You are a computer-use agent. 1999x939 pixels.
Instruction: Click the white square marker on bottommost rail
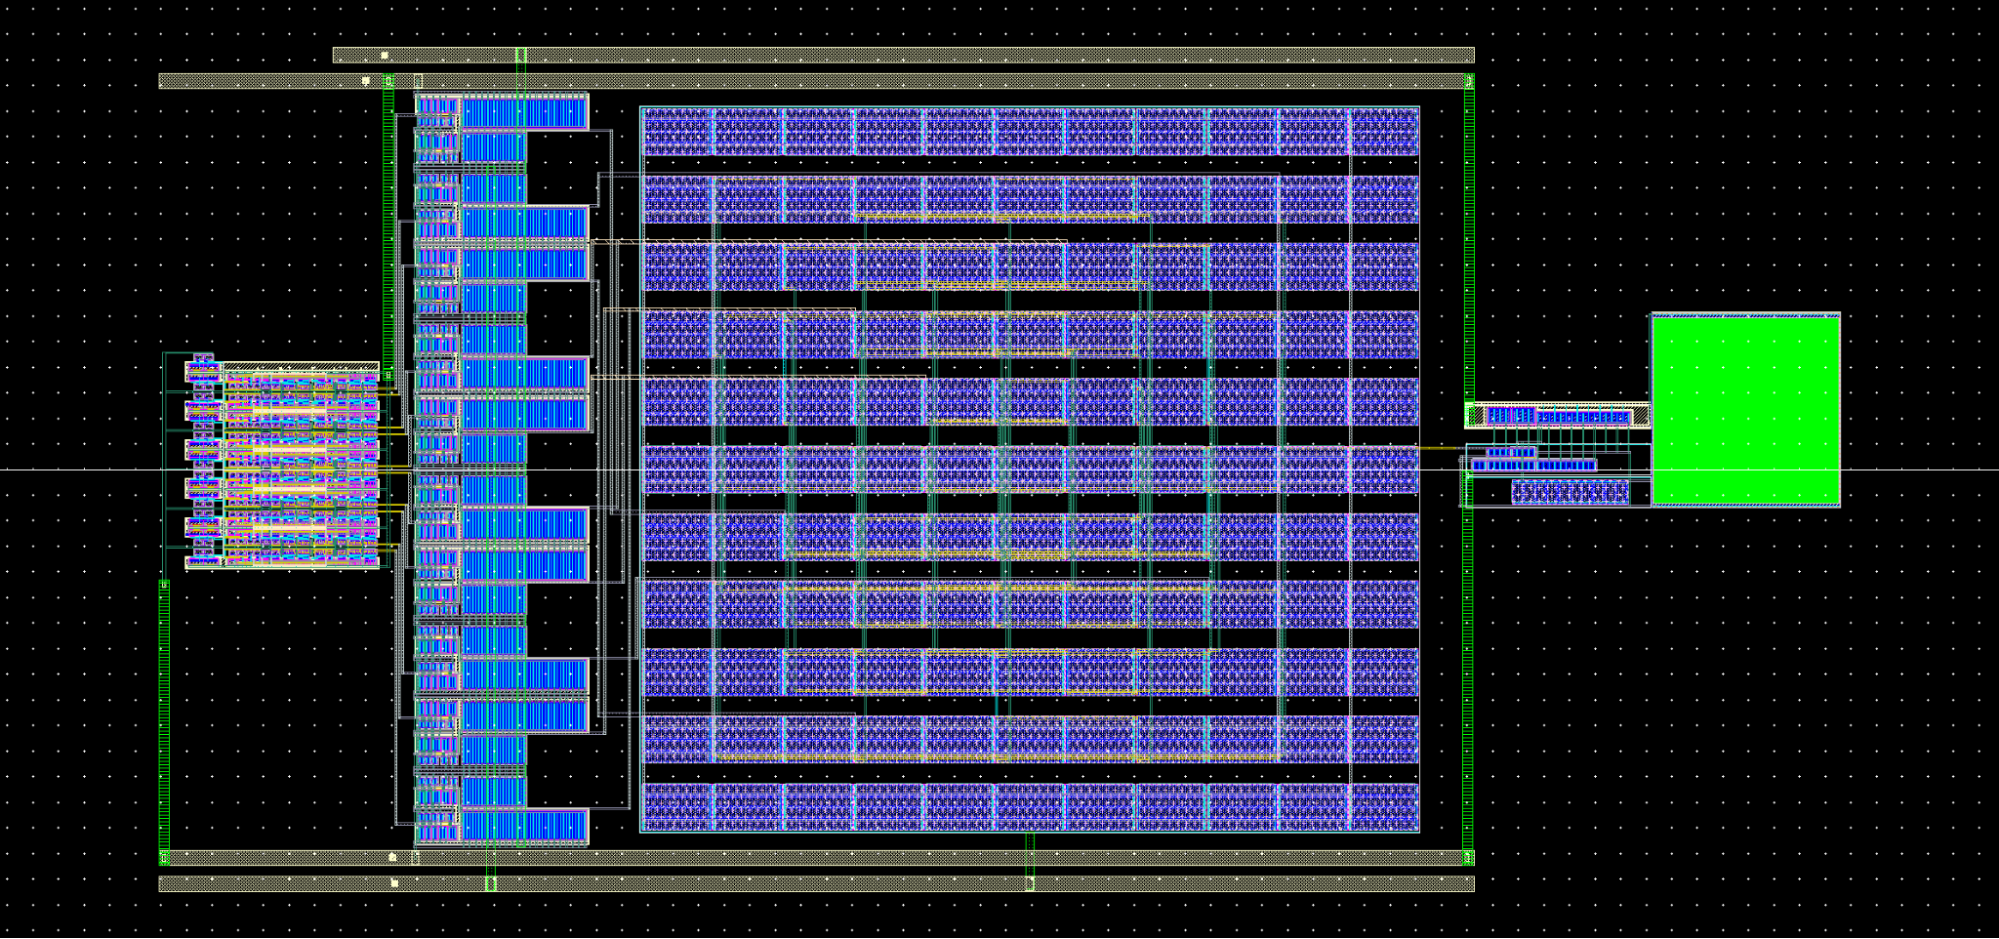coord(394,884)
